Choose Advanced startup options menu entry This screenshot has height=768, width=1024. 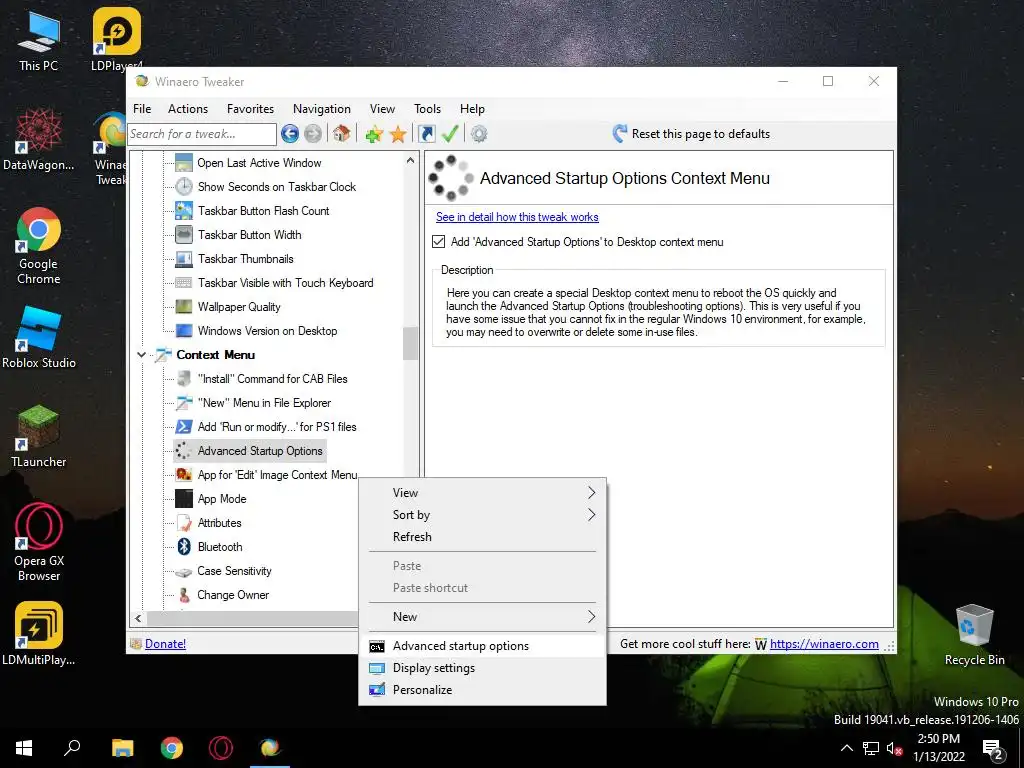point(483,646)
